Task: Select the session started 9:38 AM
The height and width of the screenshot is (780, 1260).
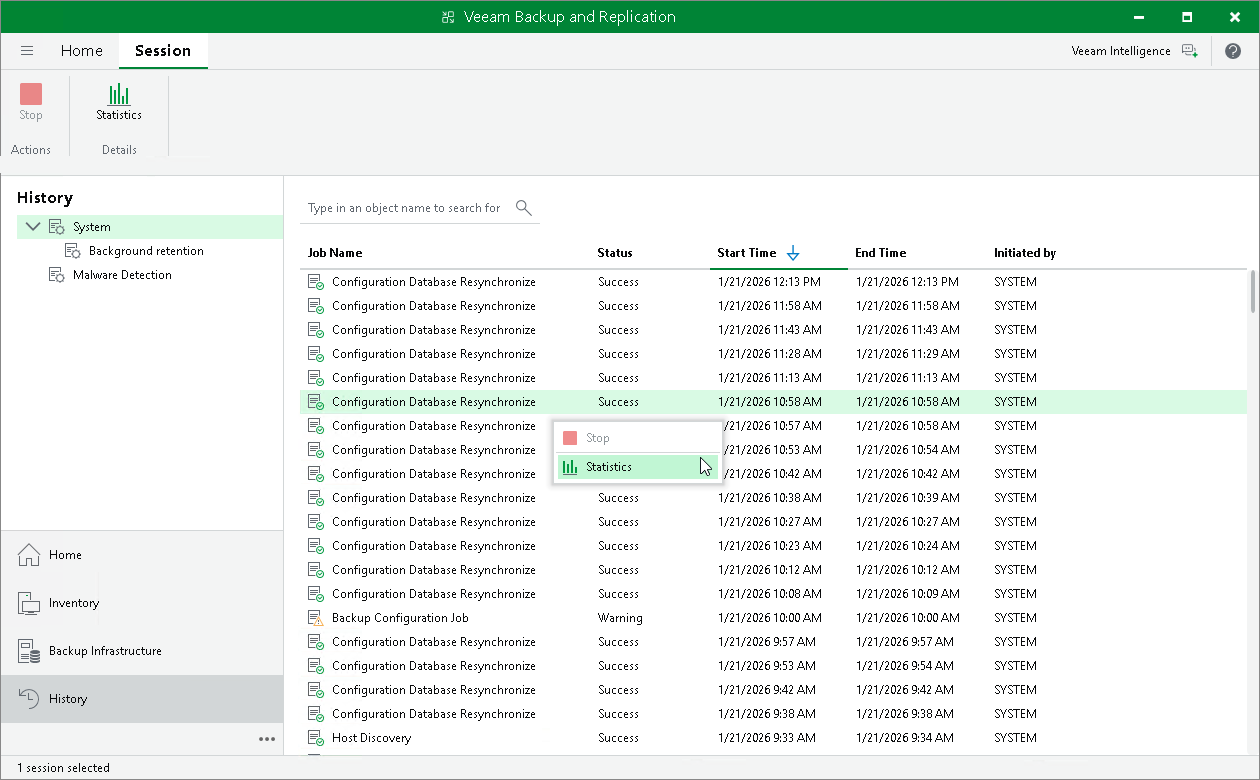Action: [773, 714]
